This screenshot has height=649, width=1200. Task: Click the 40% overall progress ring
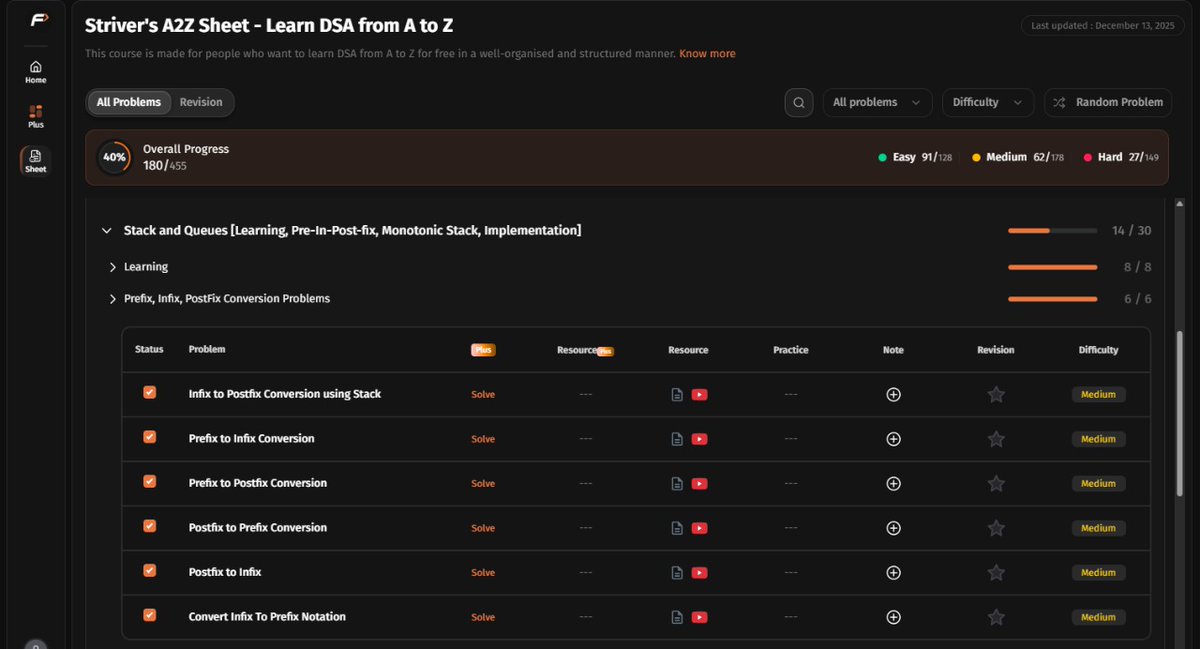[114, 157]
